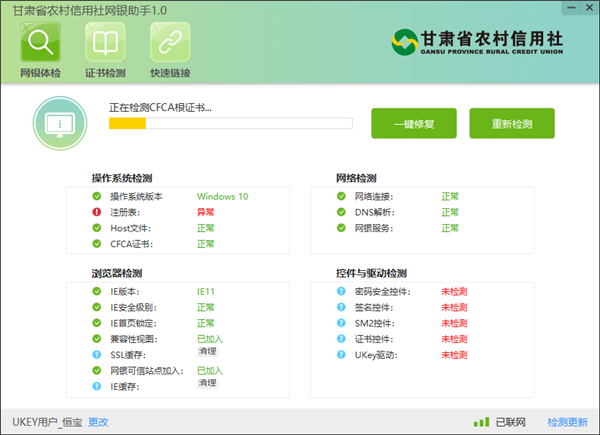Screen dimensions: 600x435
Task: Click 未检测 status for UKey驱动
Action: coord(454,355)
